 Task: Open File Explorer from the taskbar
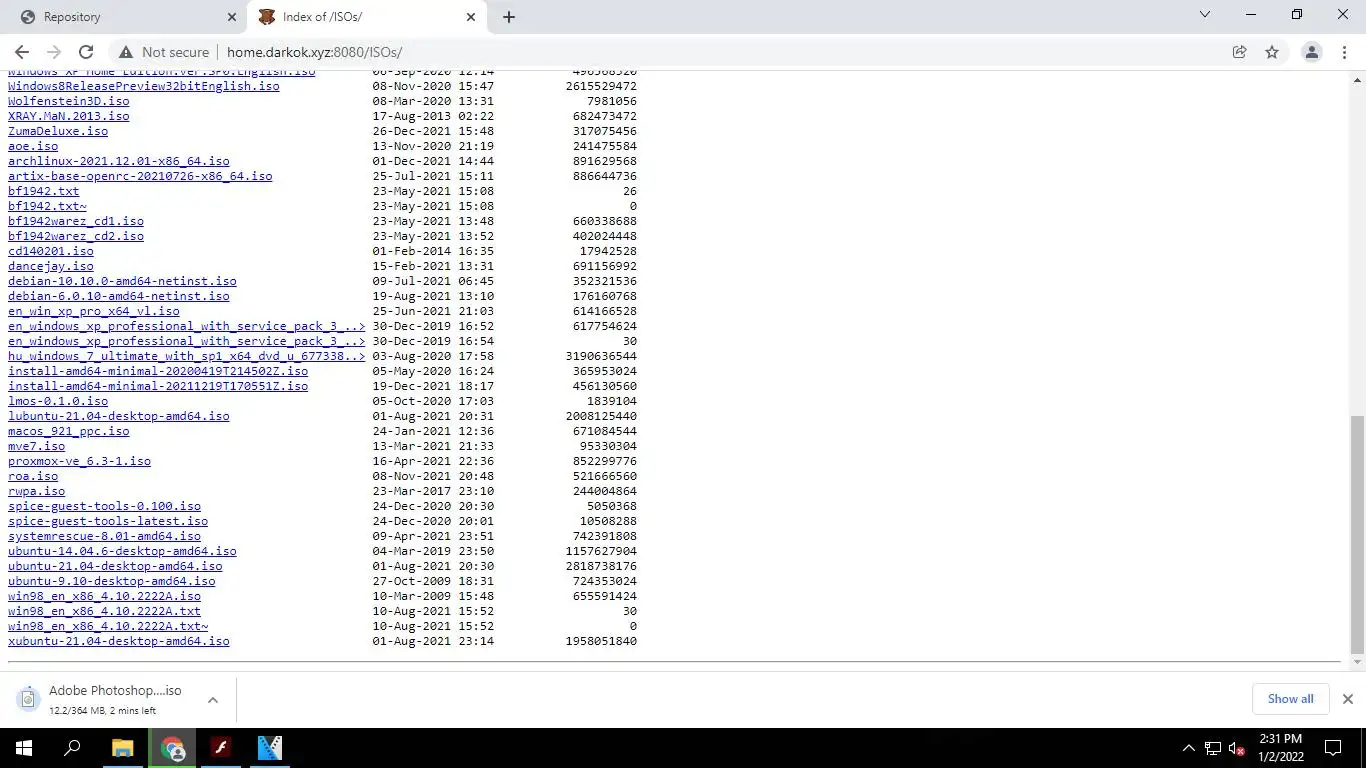123,748
